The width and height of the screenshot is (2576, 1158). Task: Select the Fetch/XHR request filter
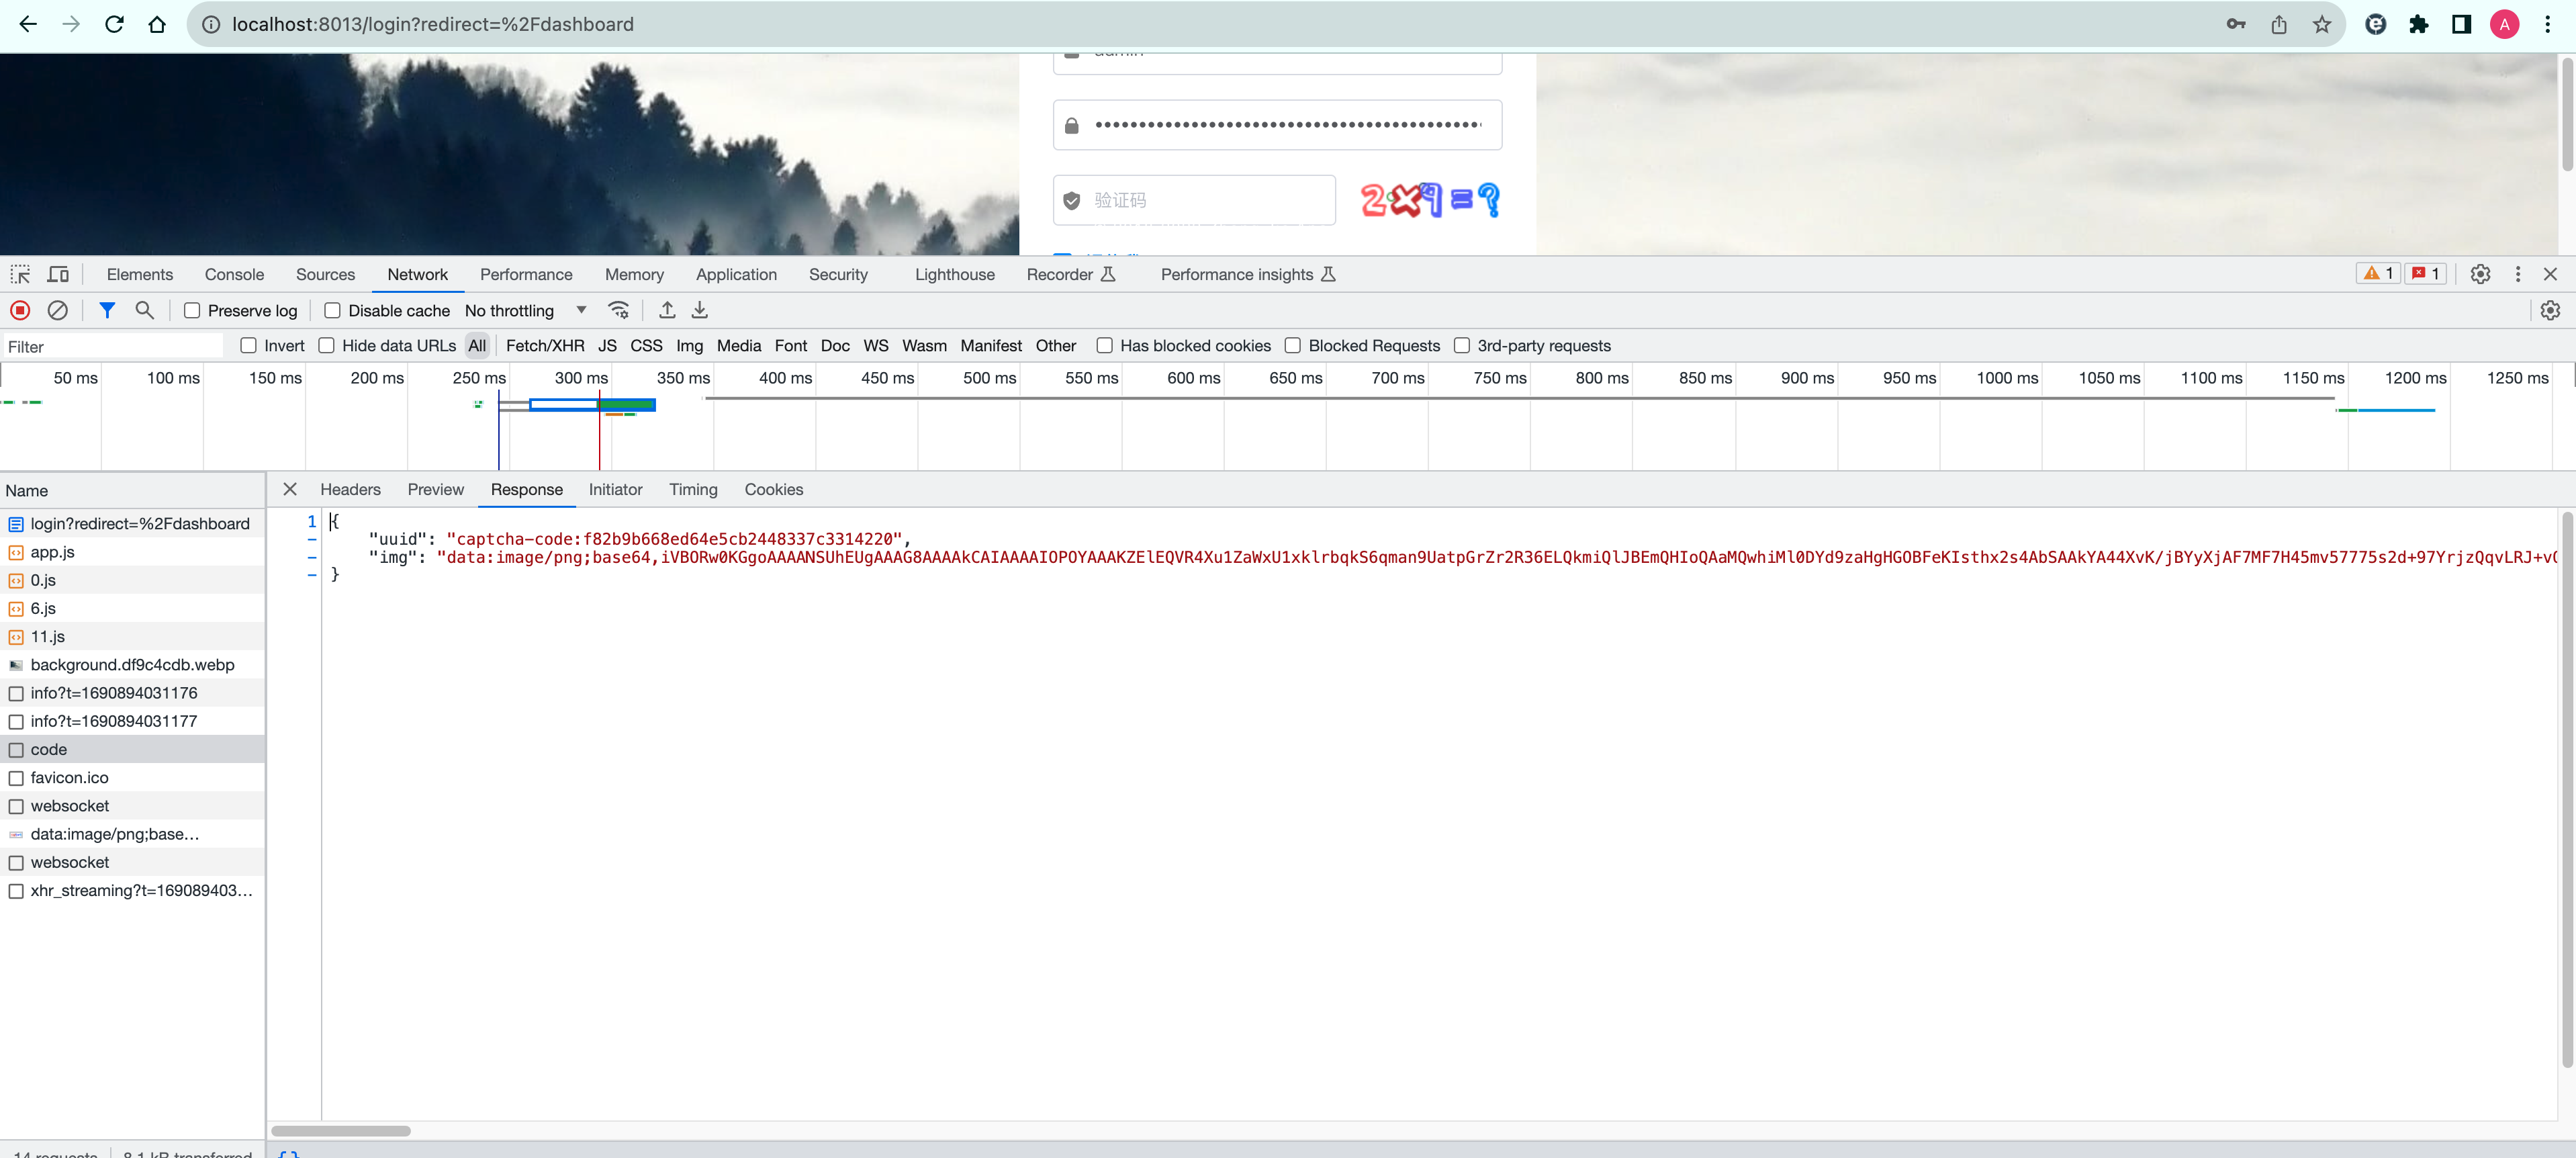(x=545, y=345)
